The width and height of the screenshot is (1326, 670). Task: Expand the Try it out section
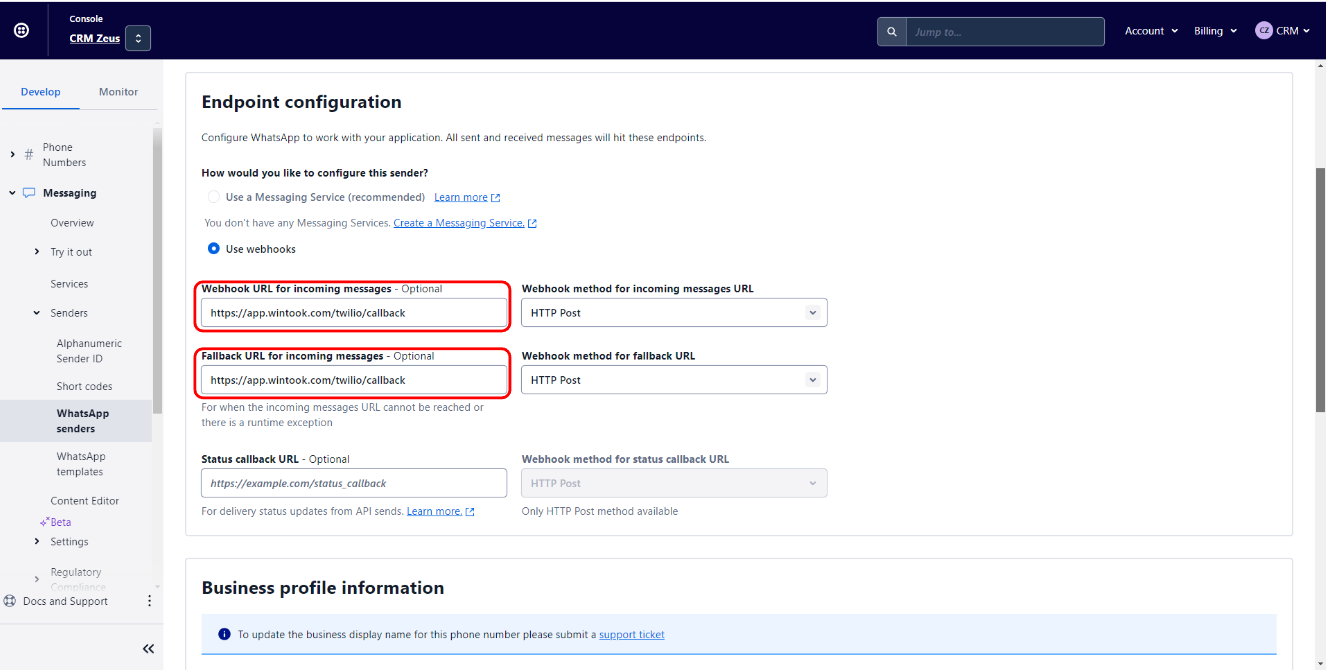[37, 252]
